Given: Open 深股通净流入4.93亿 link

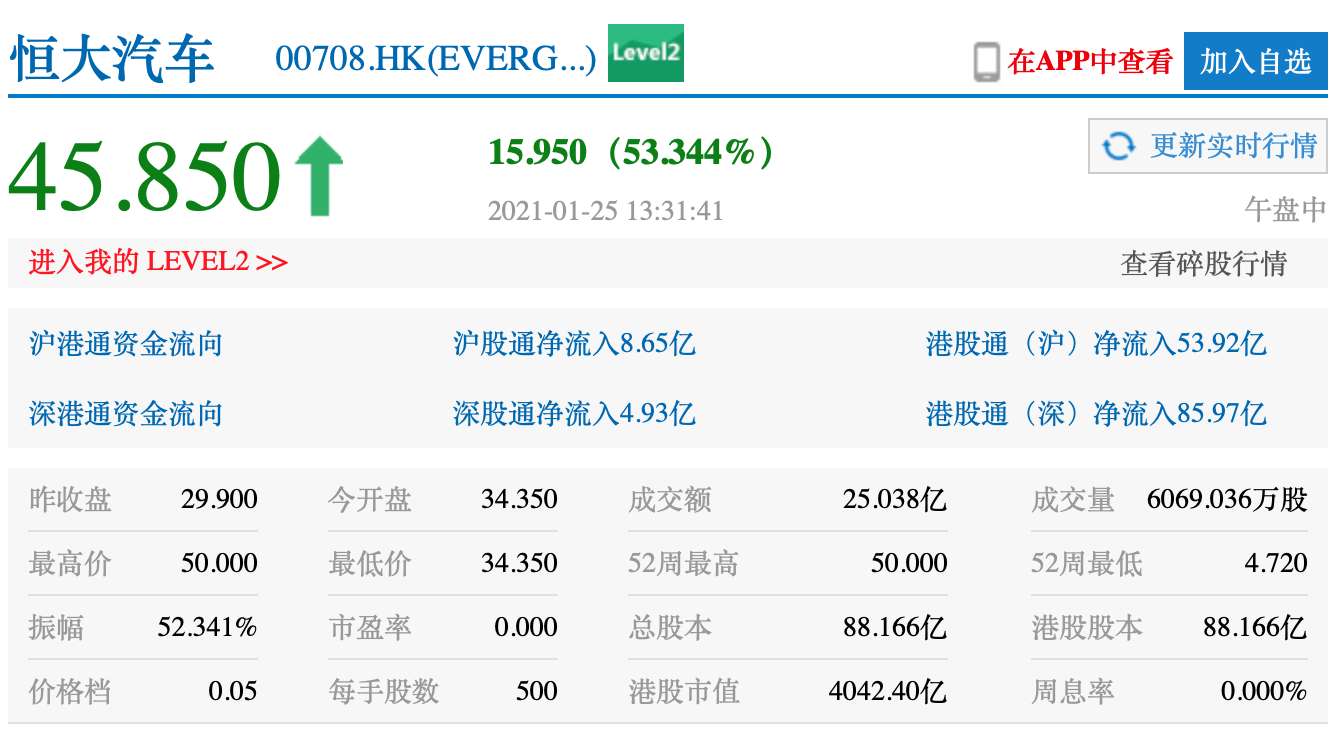Looking at the screenshot, I should 574,414.
